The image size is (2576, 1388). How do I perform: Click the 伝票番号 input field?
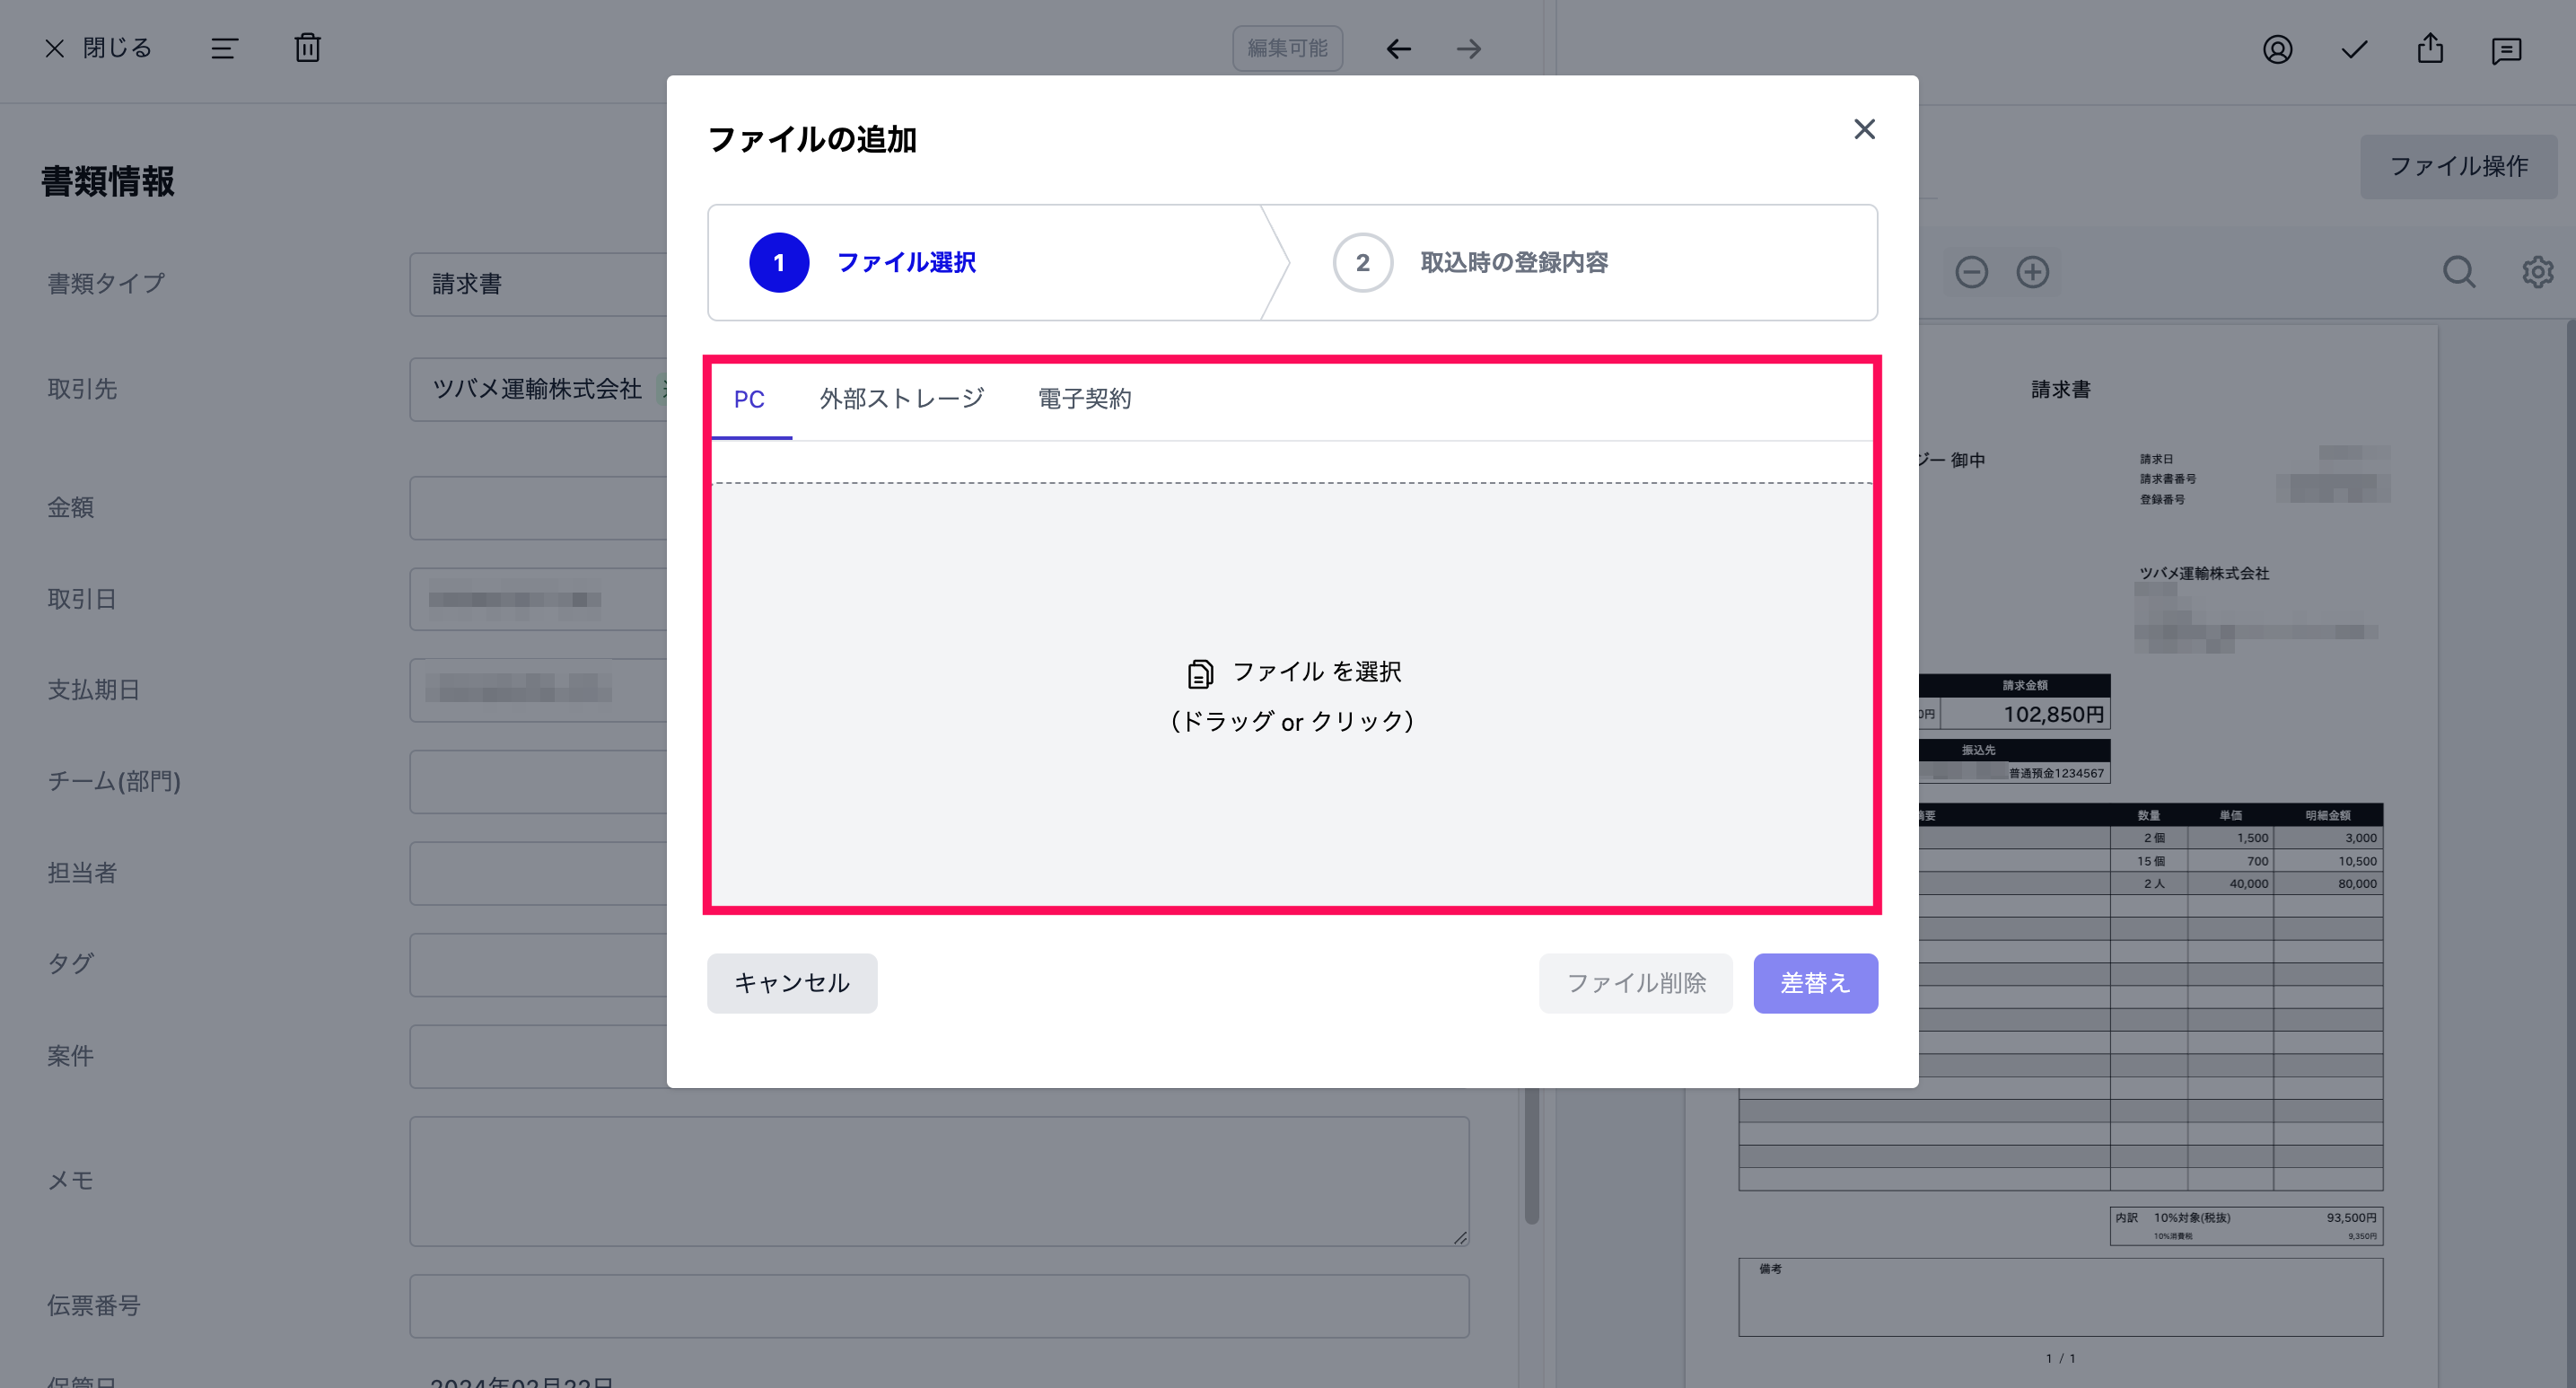[939, 1306]
